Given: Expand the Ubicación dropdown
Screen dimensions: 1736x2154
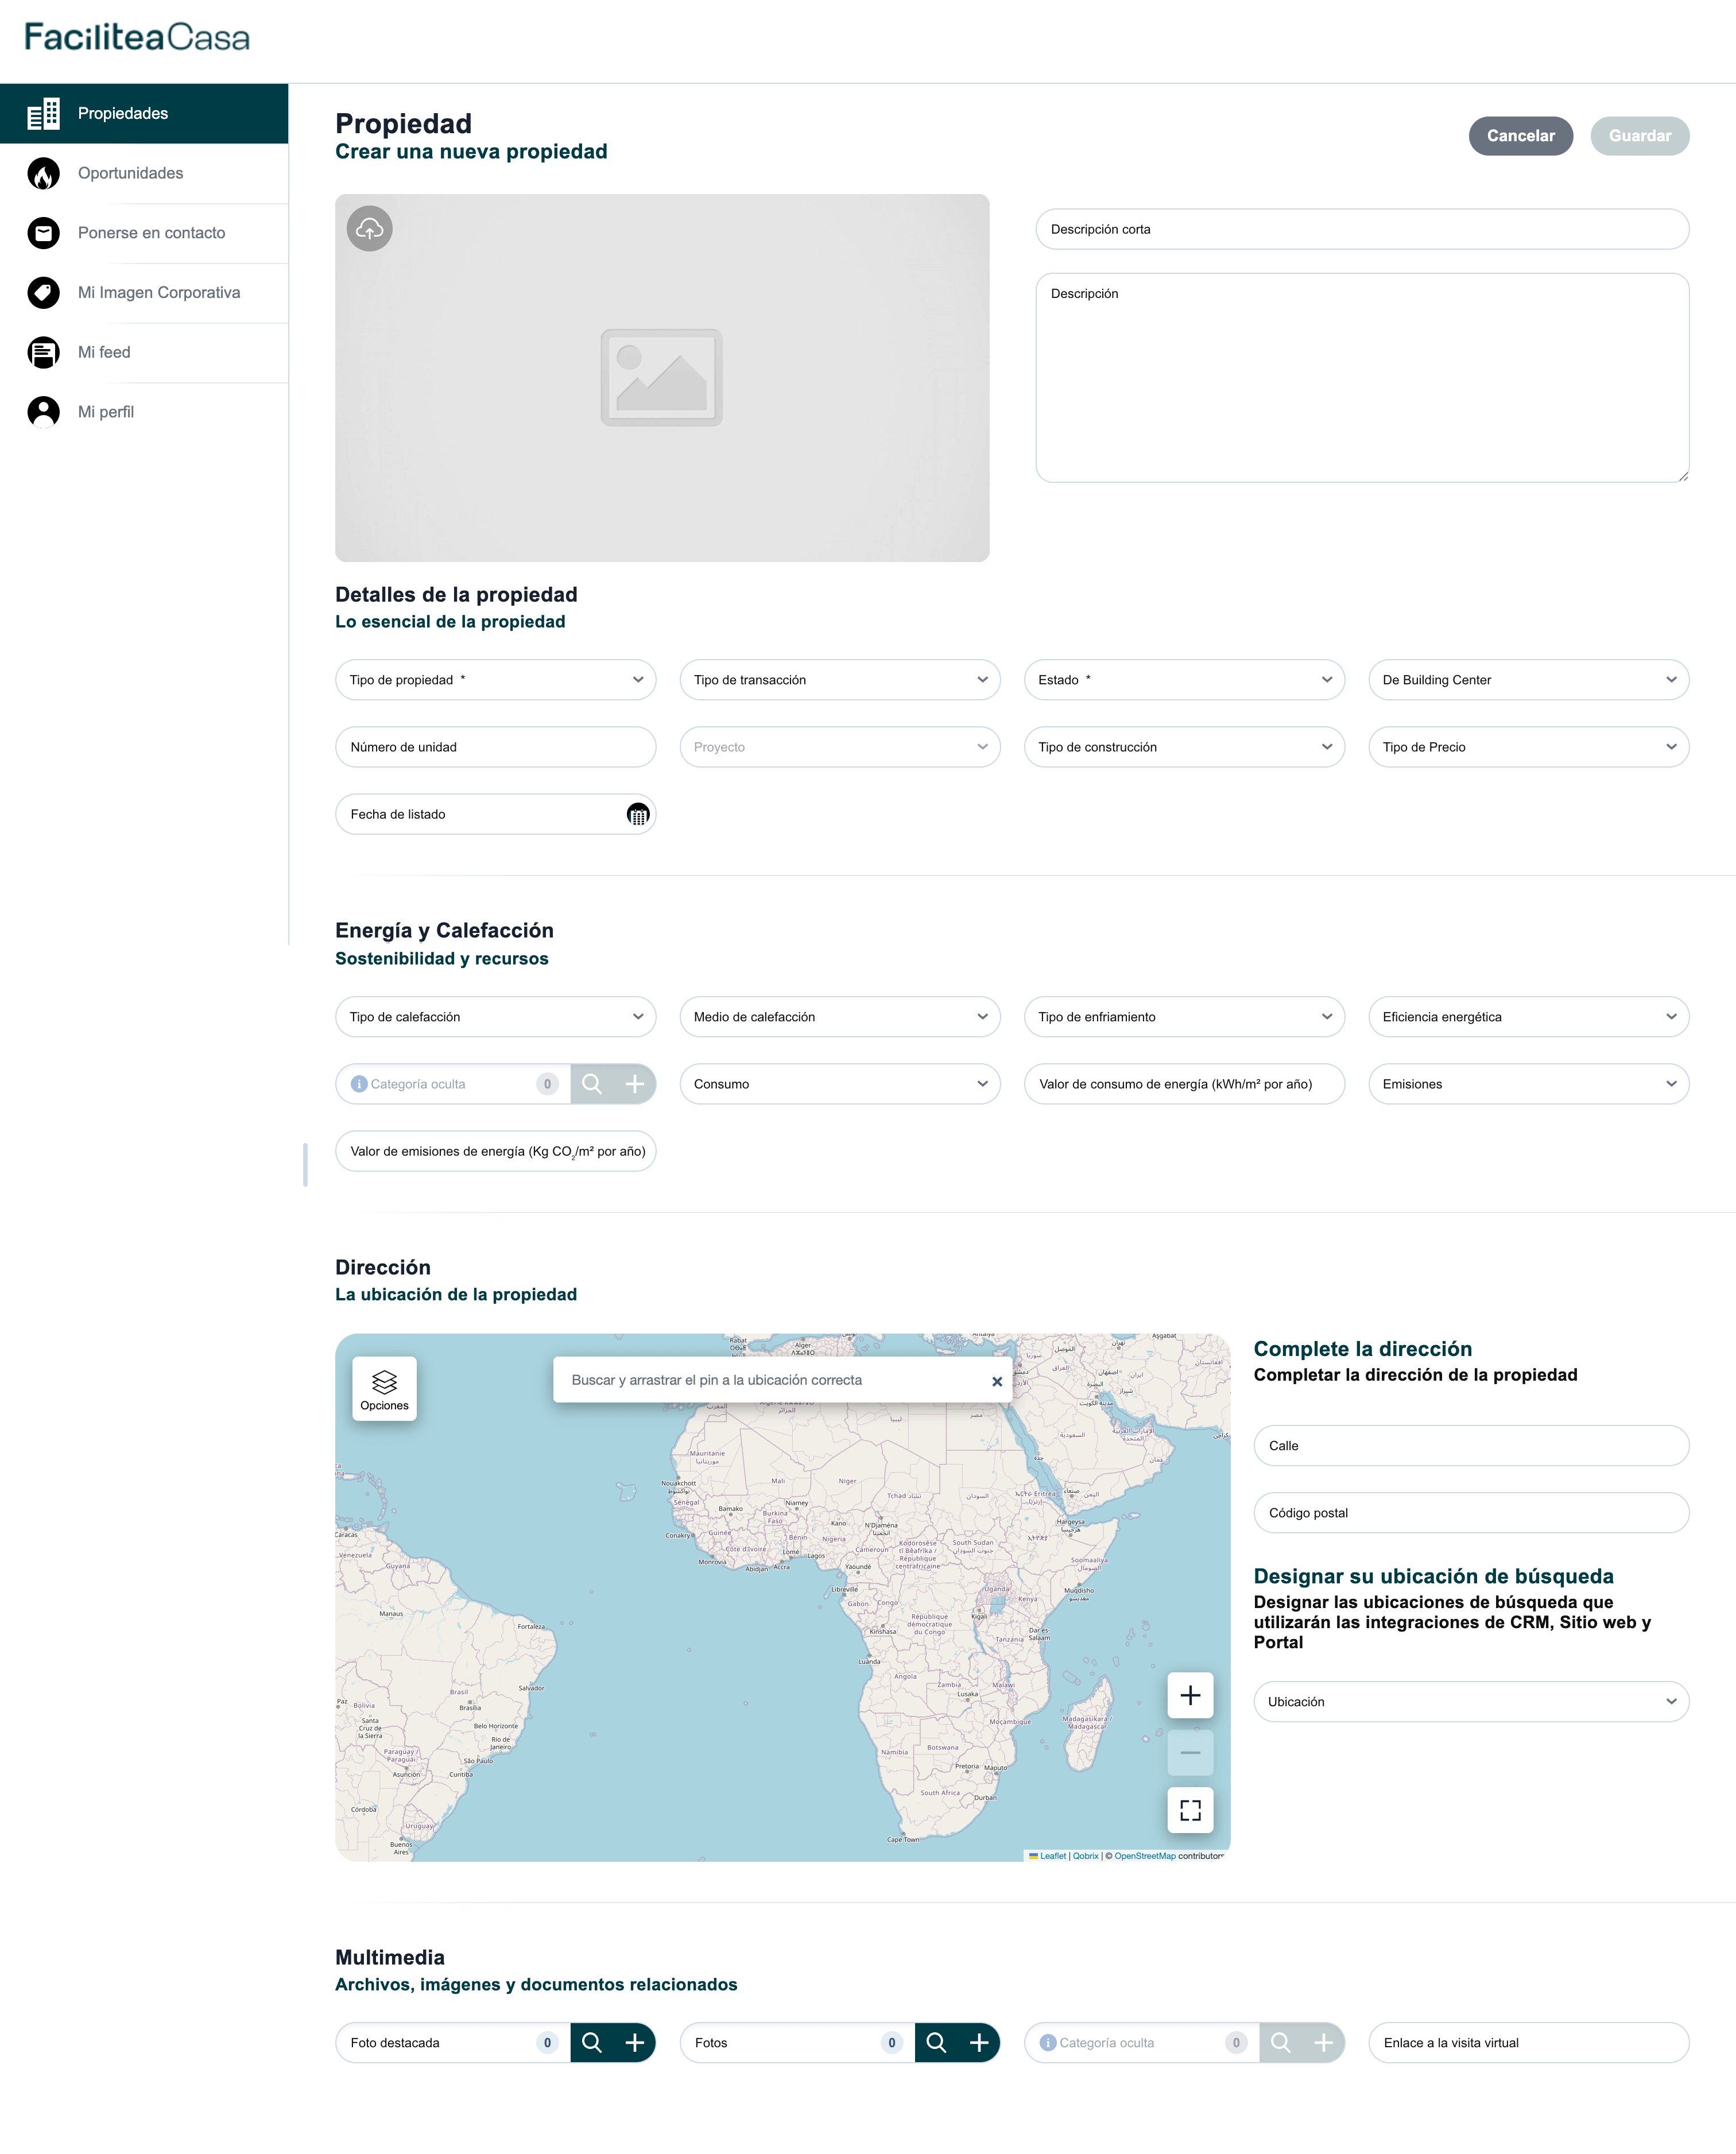Looking at the screenshot, I should (x=1470, y=1702).
